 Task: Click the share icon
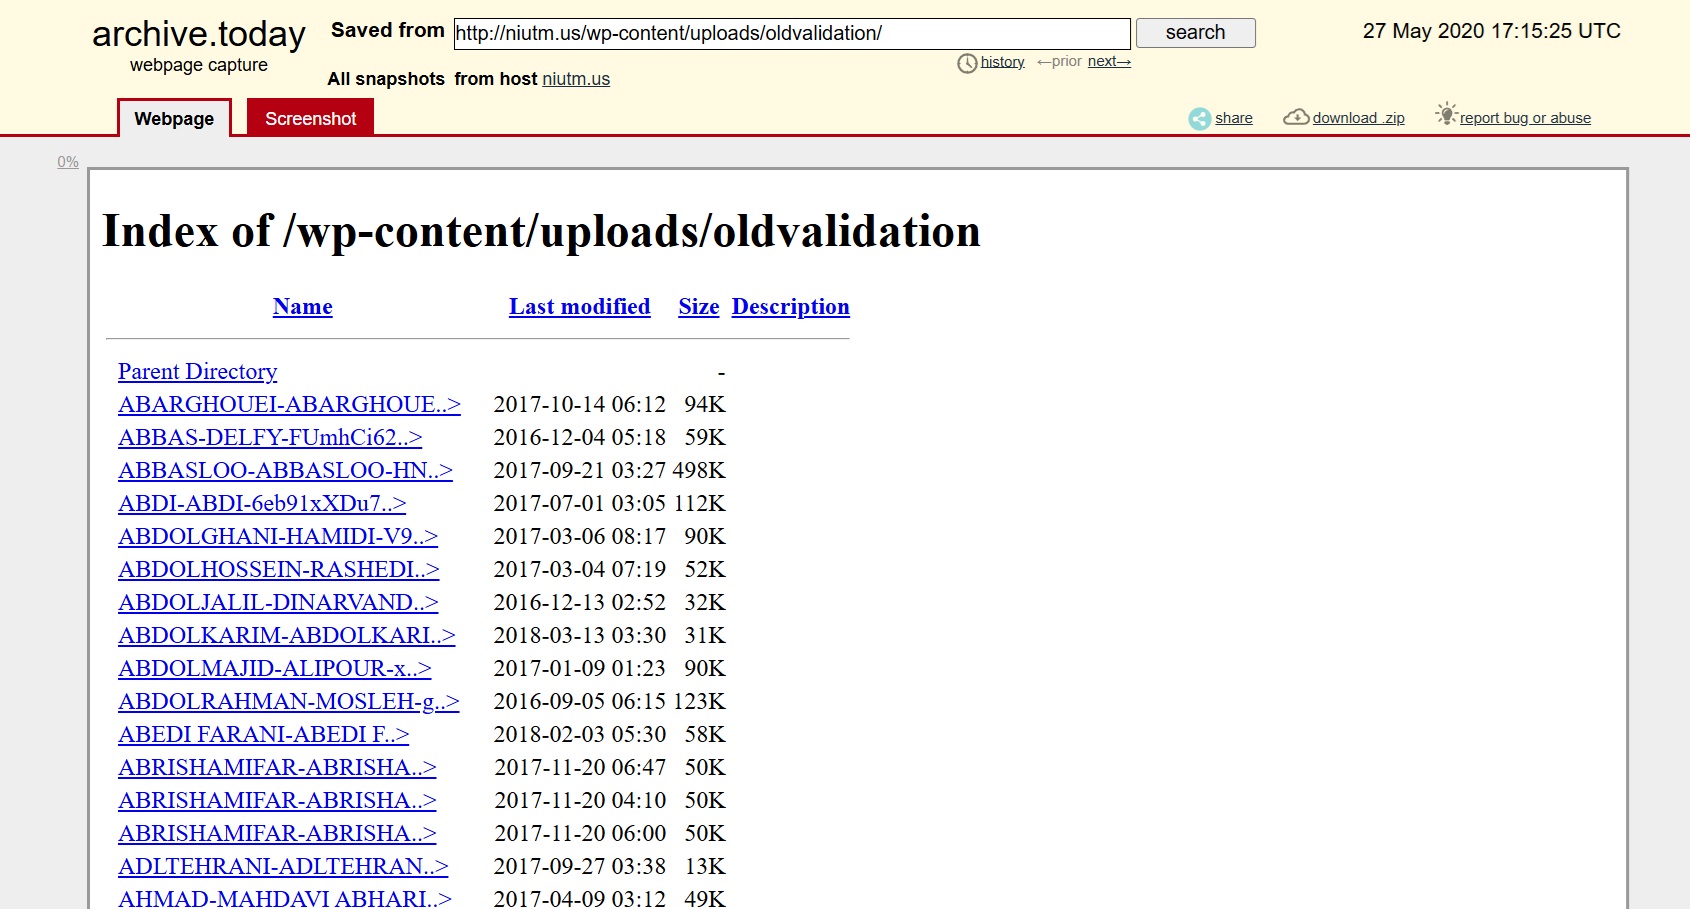(x=1199, y=118)
